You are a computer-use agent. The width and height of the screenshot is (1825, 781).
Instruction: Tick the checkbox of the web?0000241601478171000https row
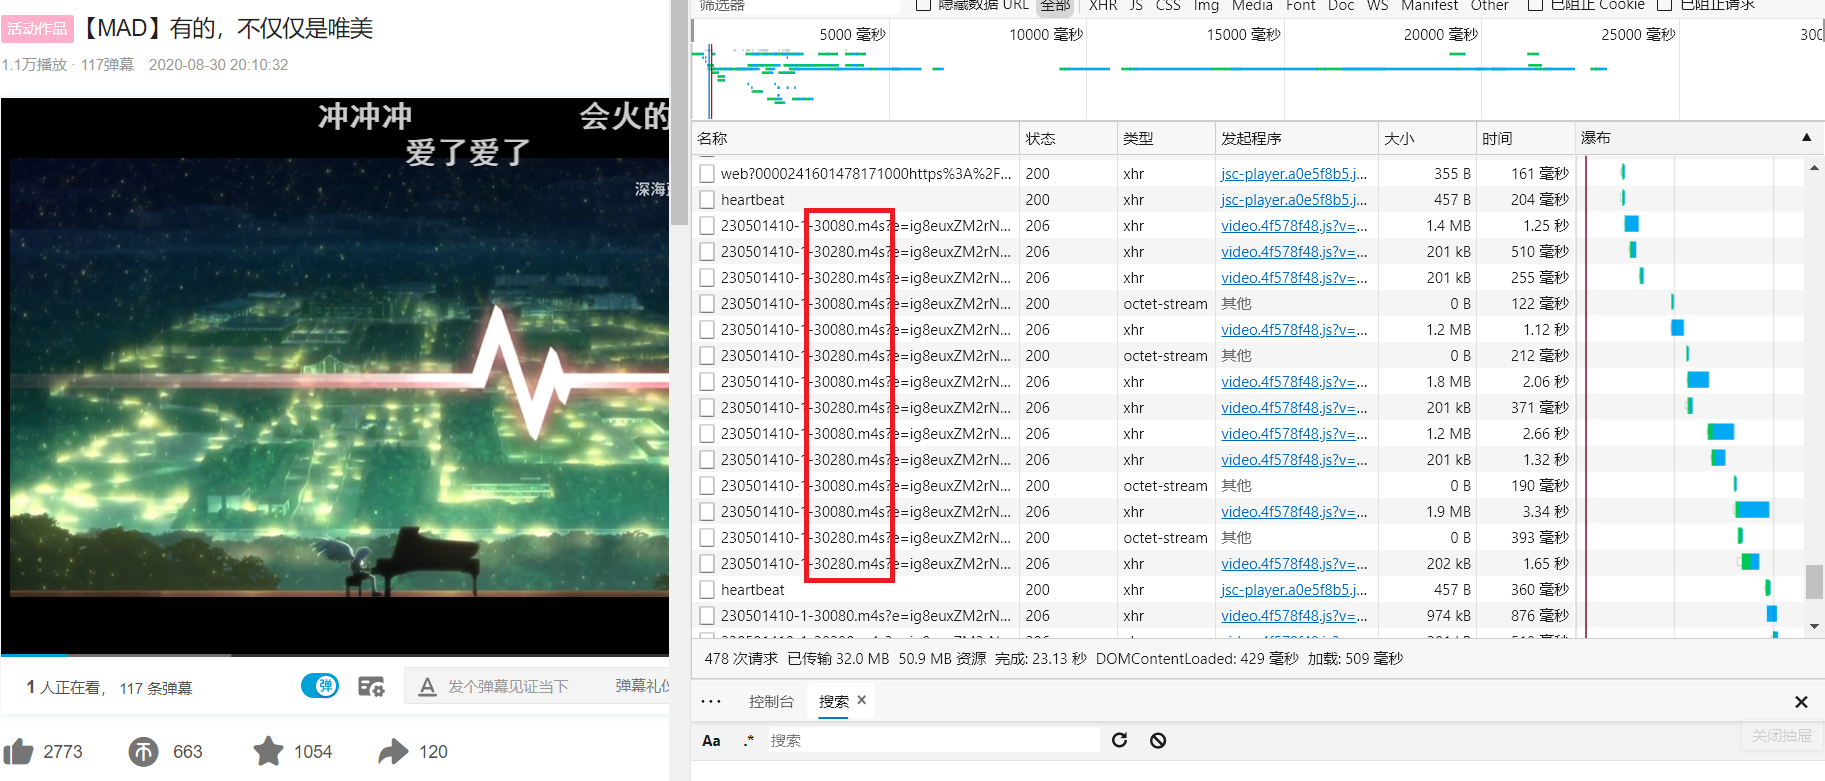pos(707,173)
